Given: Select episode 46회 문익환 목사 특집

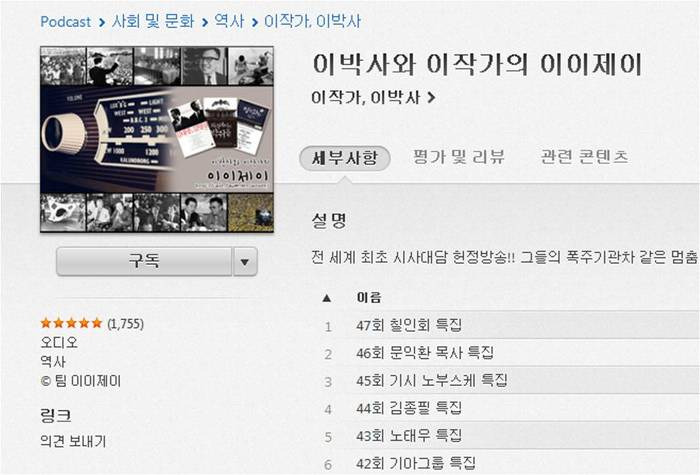Looking at the screenshot, I should point(510,353).
